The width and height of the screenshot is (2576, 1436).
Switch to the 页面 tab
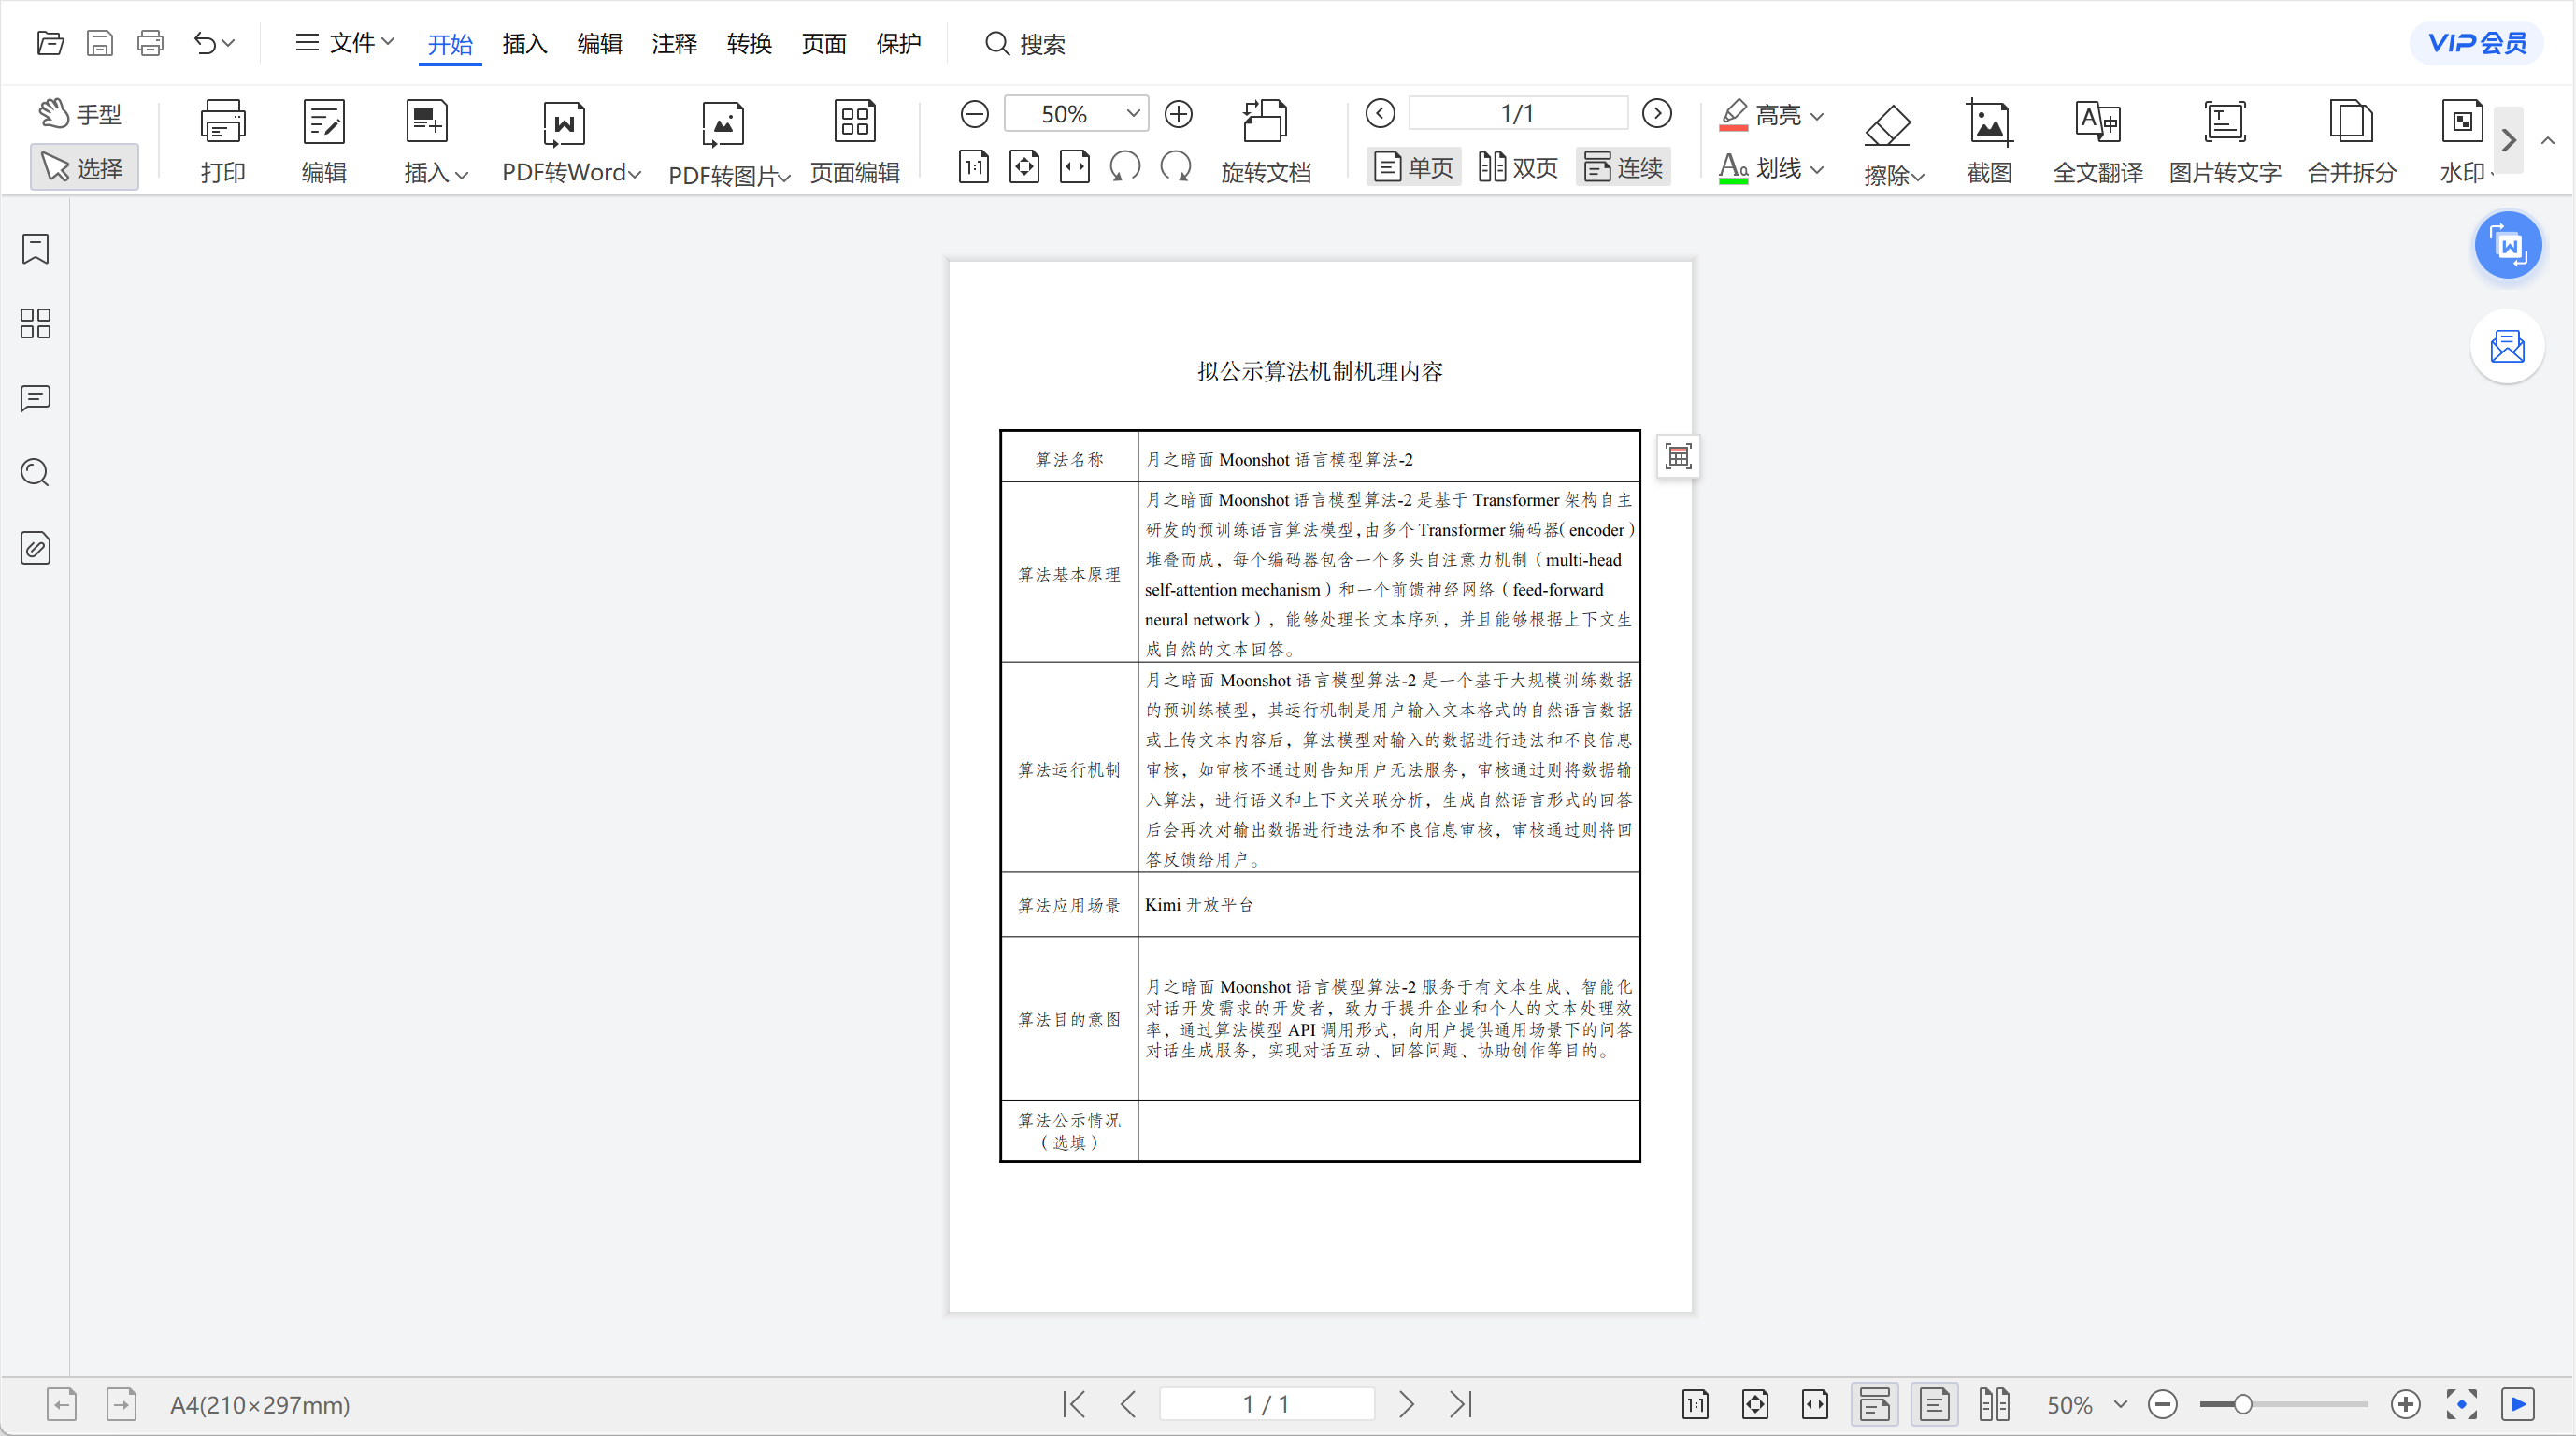[824, 44]
